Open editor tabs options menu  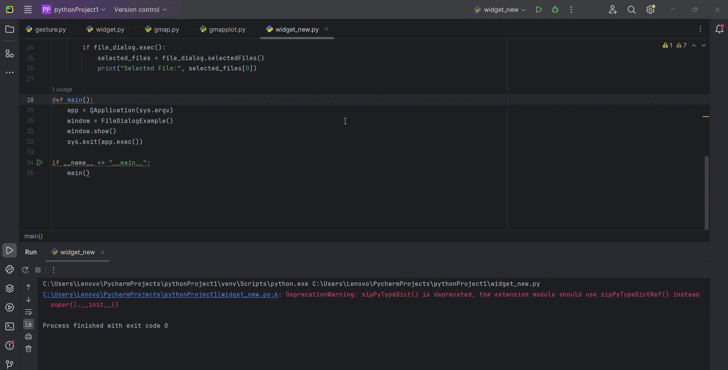coord(700,29)
